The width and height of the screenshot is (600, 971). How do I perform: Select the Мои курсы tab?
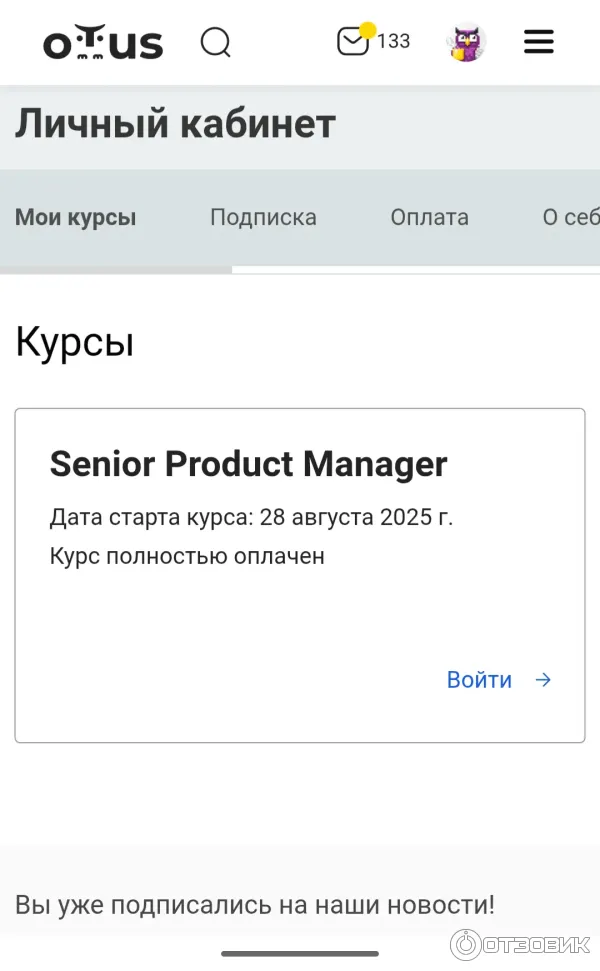pyautogui.click(x=76, y=218)
